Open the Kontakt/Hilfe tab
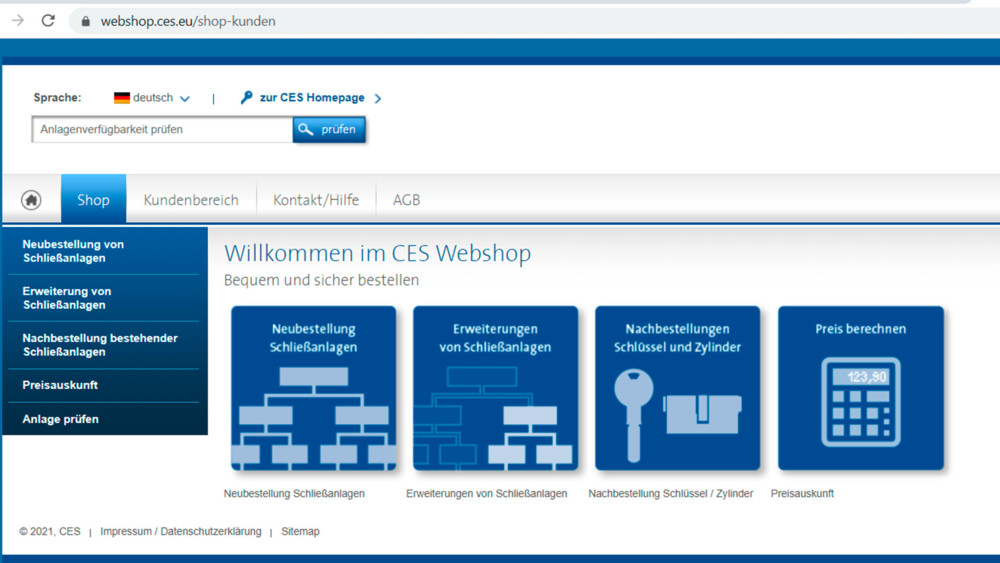 coord(316,200)
